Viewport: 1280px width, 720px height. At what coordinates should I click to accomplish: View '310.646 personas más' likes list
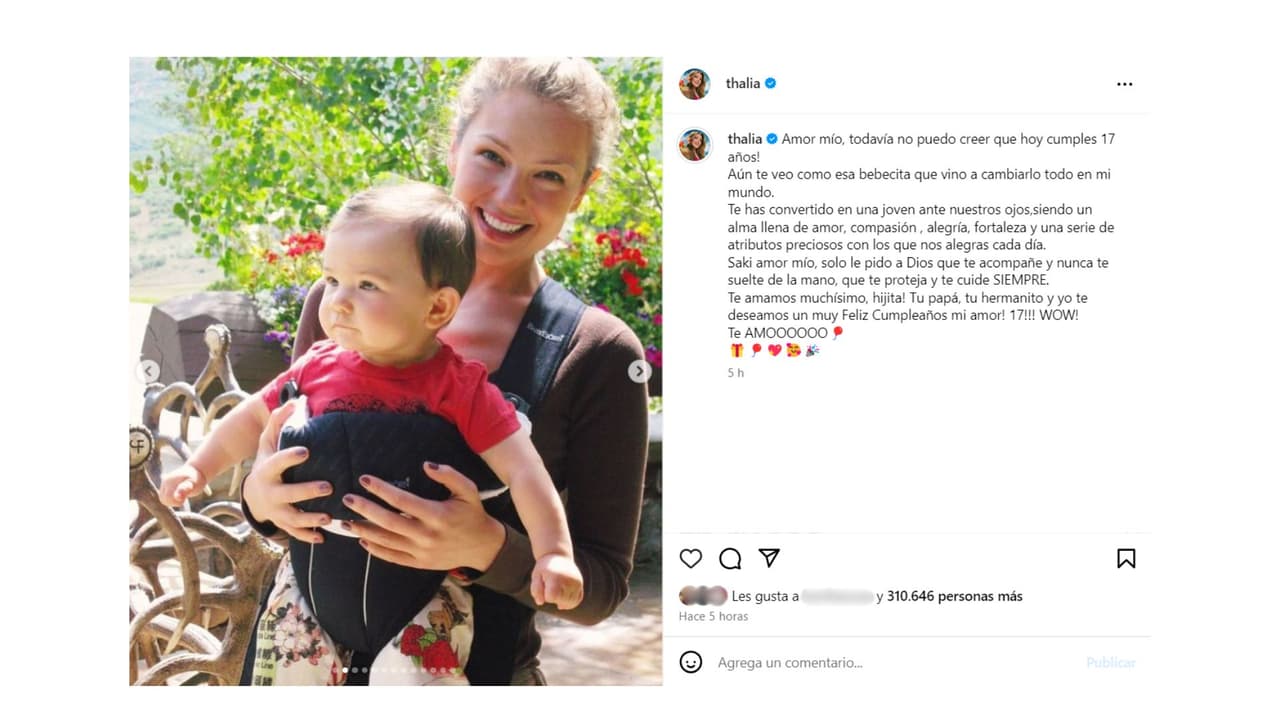coord(954,596)
